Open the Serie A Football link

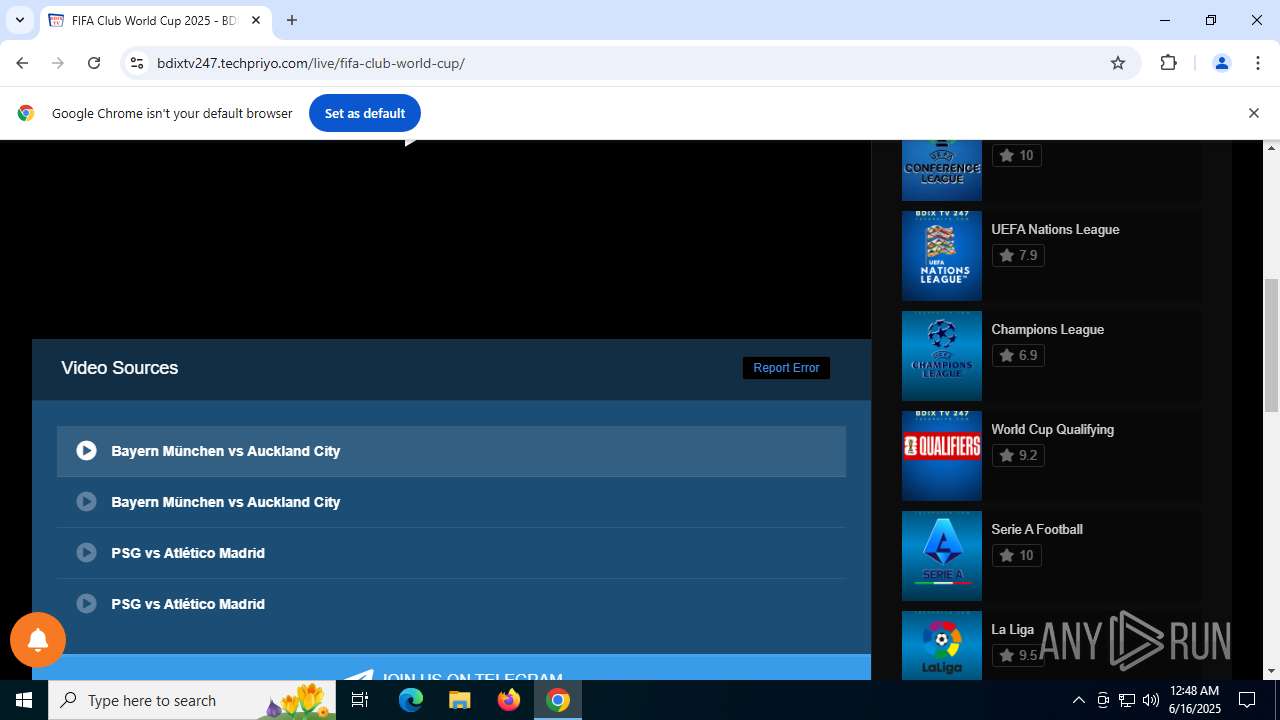pos(1037,529)
